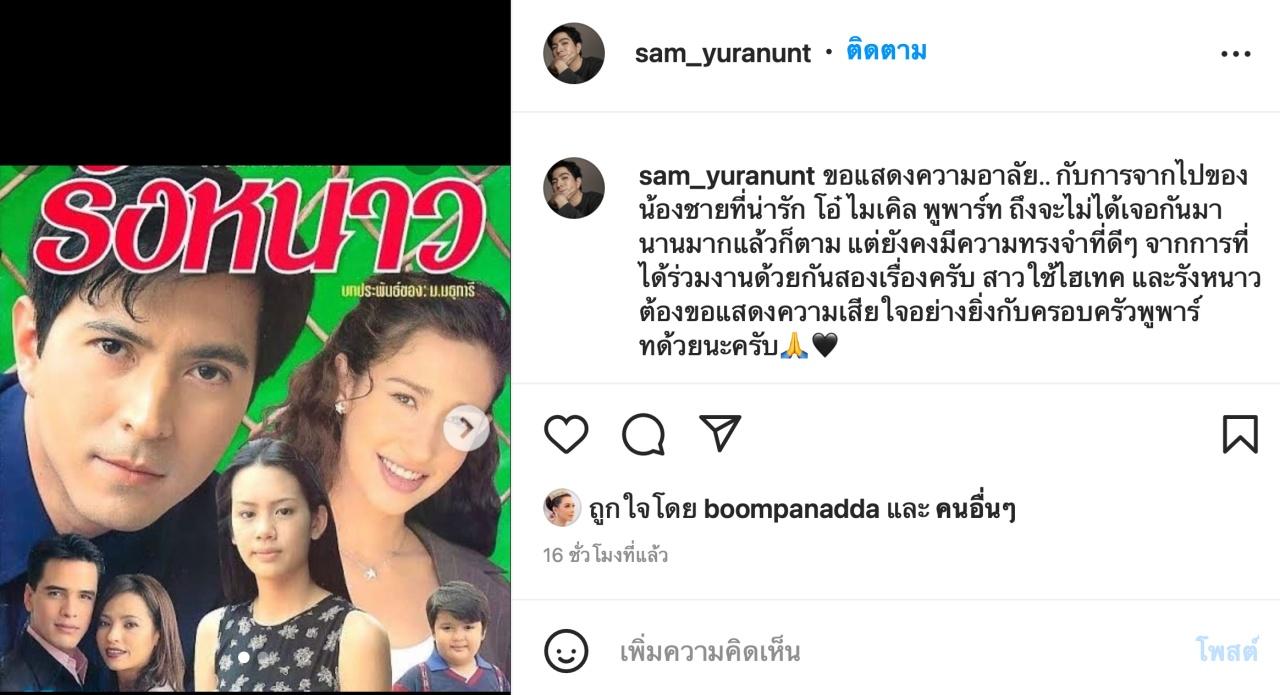Open sam_yuranunt username in header
Screen dimensions: 1280x695
[723, 53]
